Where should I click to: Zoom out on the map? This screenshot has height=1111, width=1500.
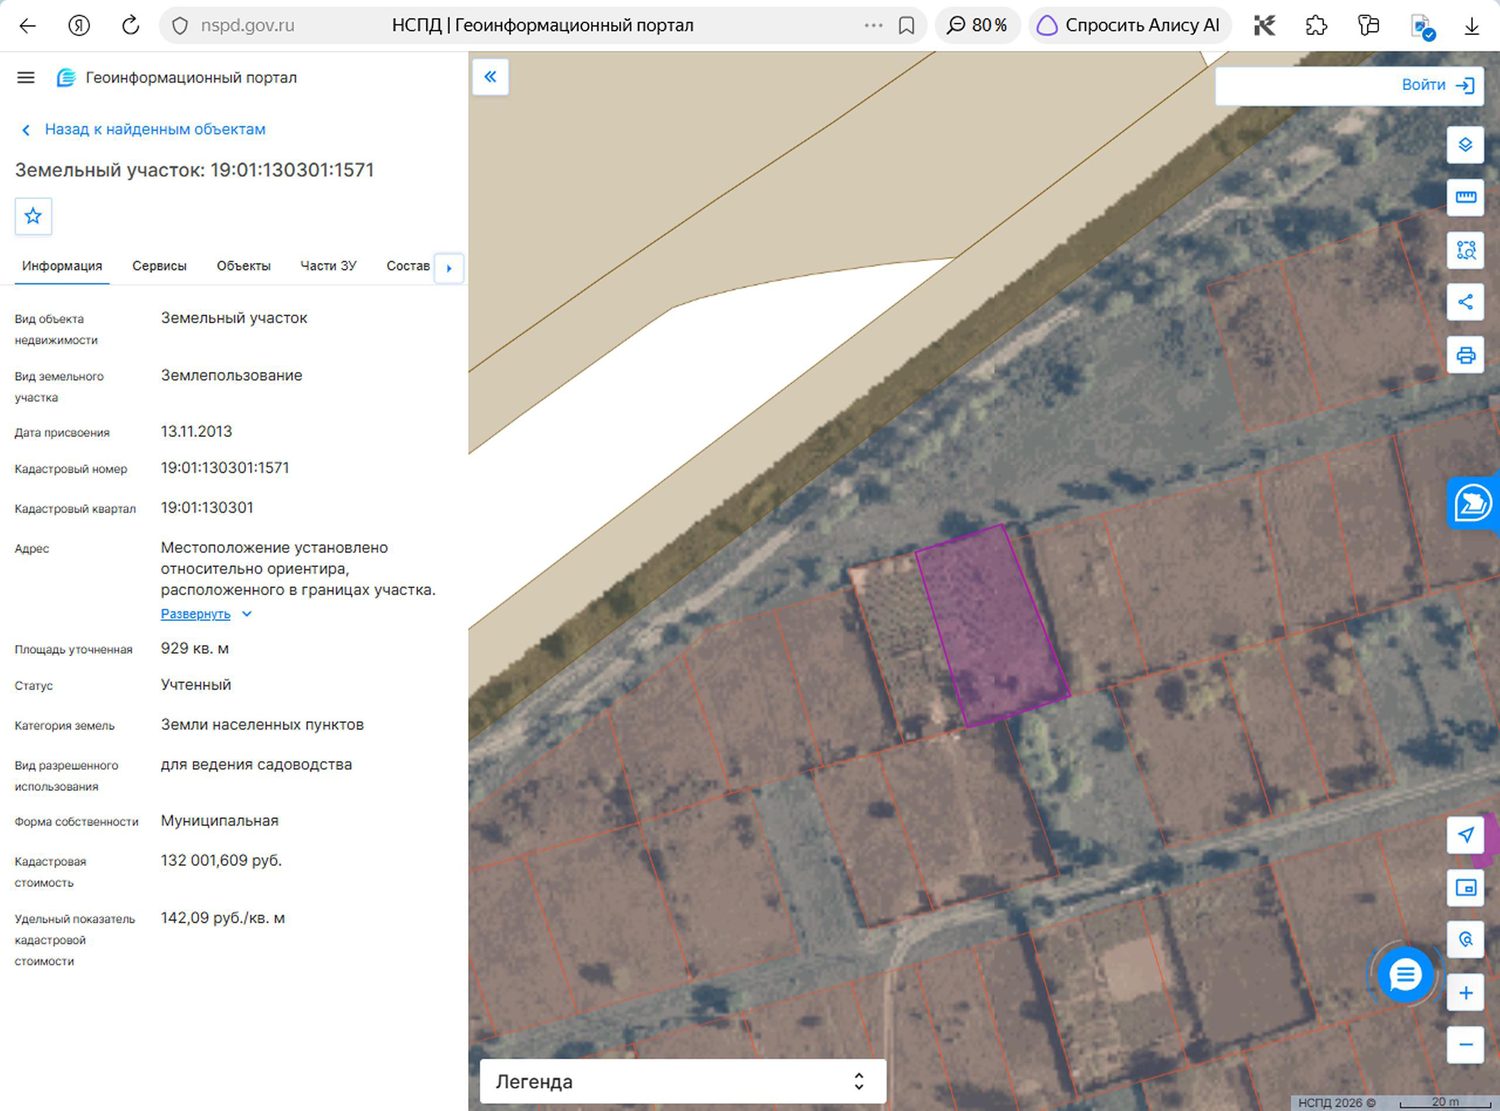[x=1465, y=1045]
